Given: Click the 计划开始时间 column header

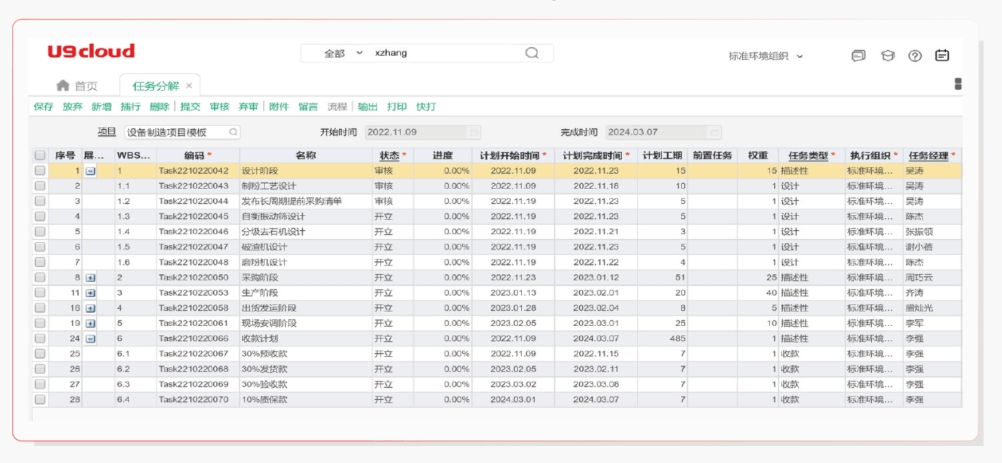Looking at the screenshot, I should pos(513,155).
